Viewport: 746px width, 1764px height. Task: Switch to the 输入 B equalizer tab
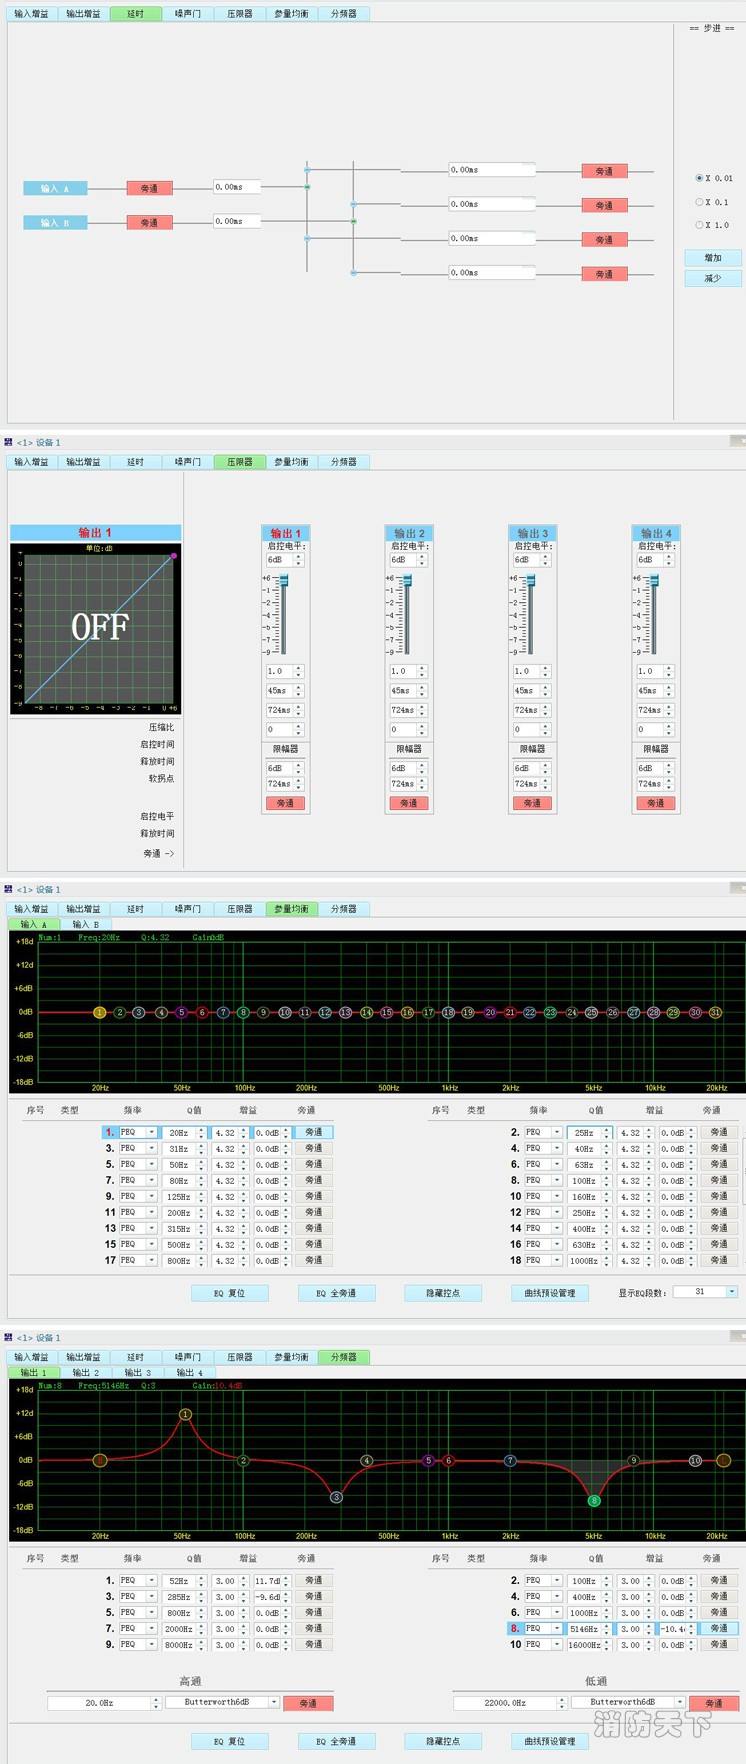pyautogui.click(x=85, y=925)
